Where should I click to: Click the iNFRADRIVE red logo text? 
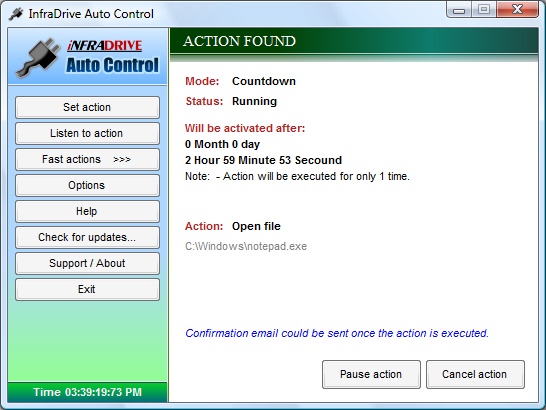[x=104, y=46]
